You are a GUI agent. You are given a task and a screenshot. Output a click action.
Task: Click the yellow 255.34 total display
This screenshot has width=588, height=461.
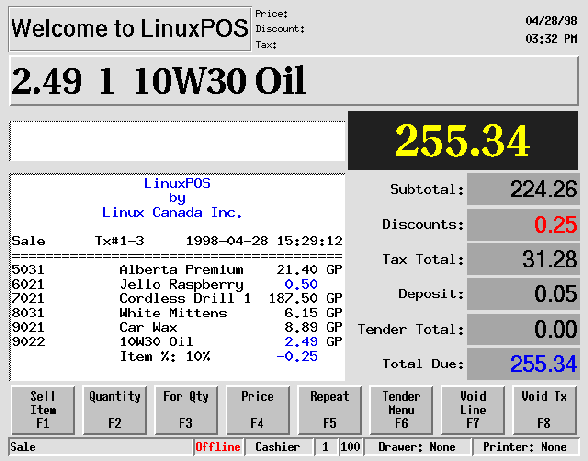pyautogui.click(x=463, y=141)
